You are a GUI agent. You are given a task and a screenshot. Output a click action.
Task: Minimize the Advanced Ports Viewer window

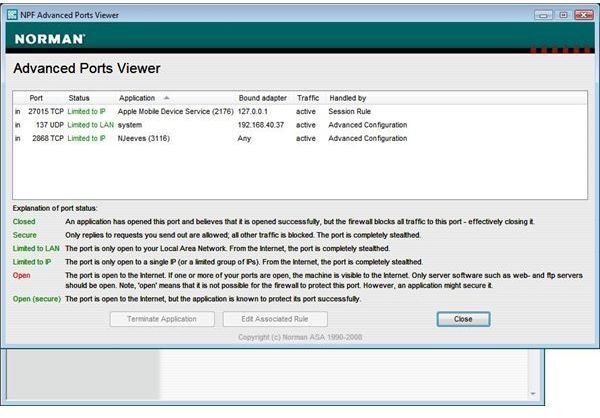543,15
